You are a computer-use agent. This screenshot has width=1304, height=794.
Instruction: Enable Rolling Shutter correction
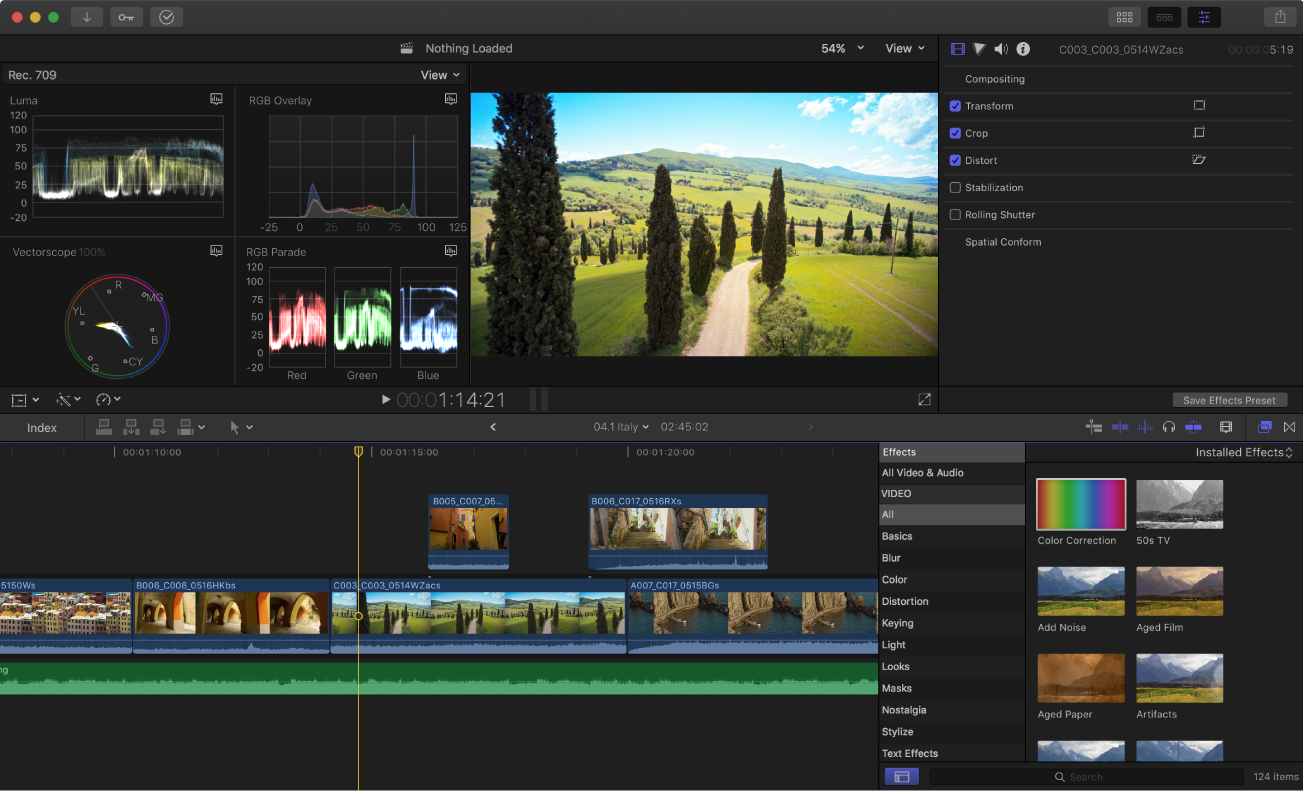coord(954,214)
